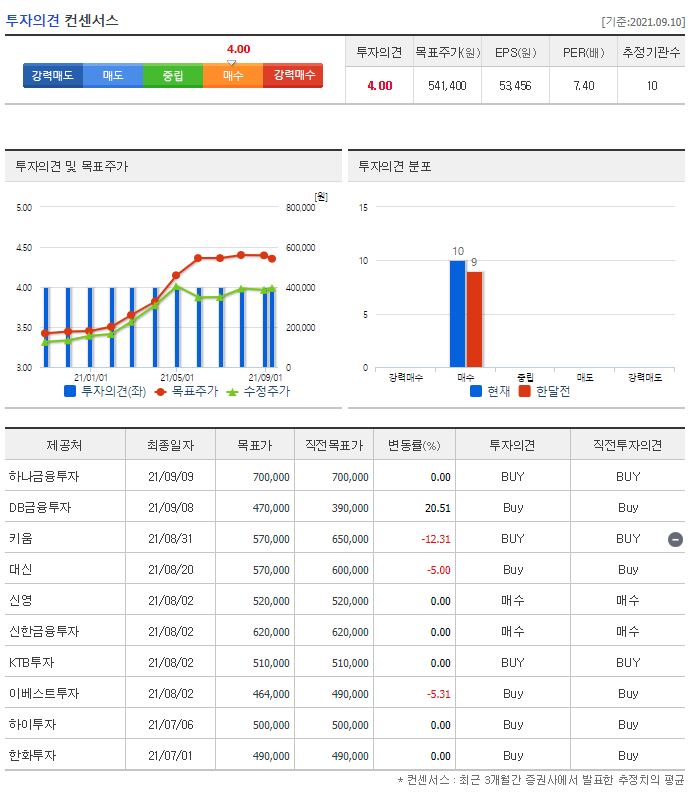Select the 신한금융투자 provider name
692x798 pixels.
pyautogui.click(x=44, y=632)
